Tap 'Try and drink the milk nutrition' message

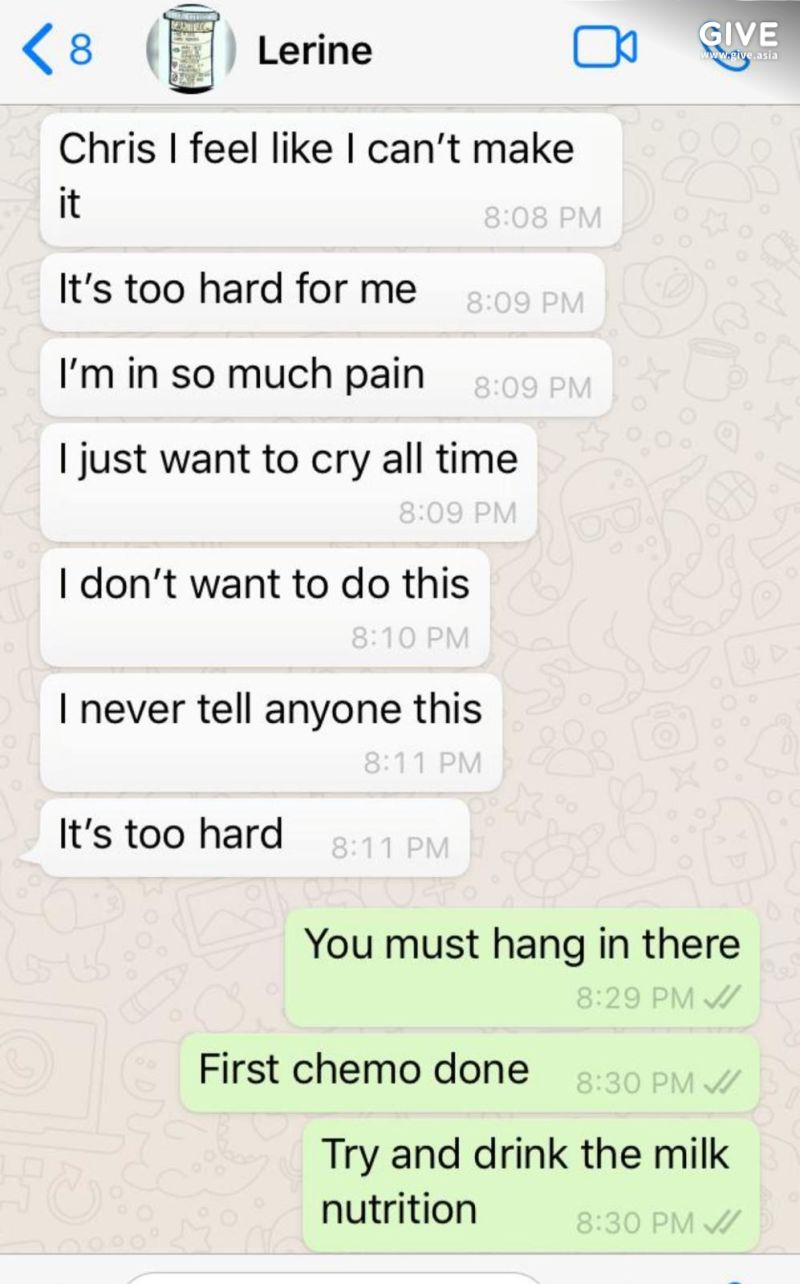(530, 1185)
